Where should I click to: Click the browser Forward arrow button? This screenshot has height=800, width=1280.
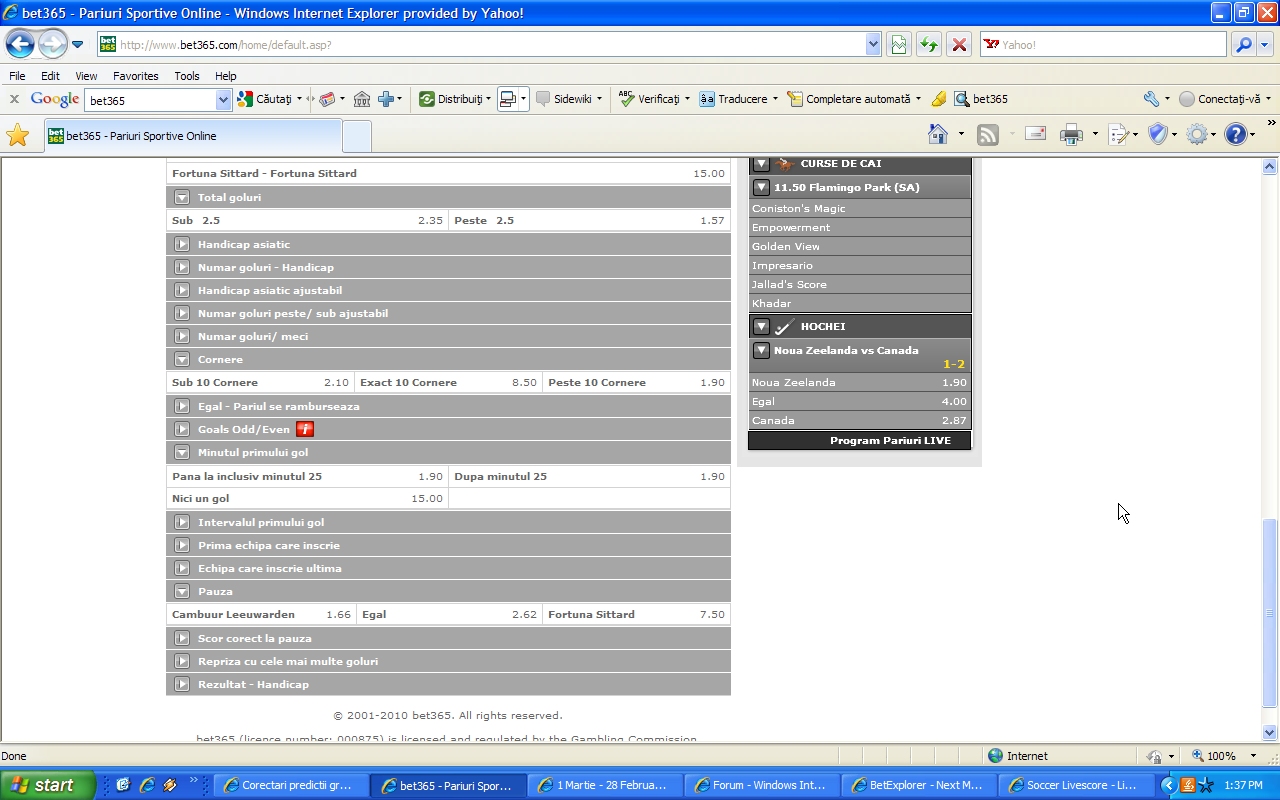point(52,44)
